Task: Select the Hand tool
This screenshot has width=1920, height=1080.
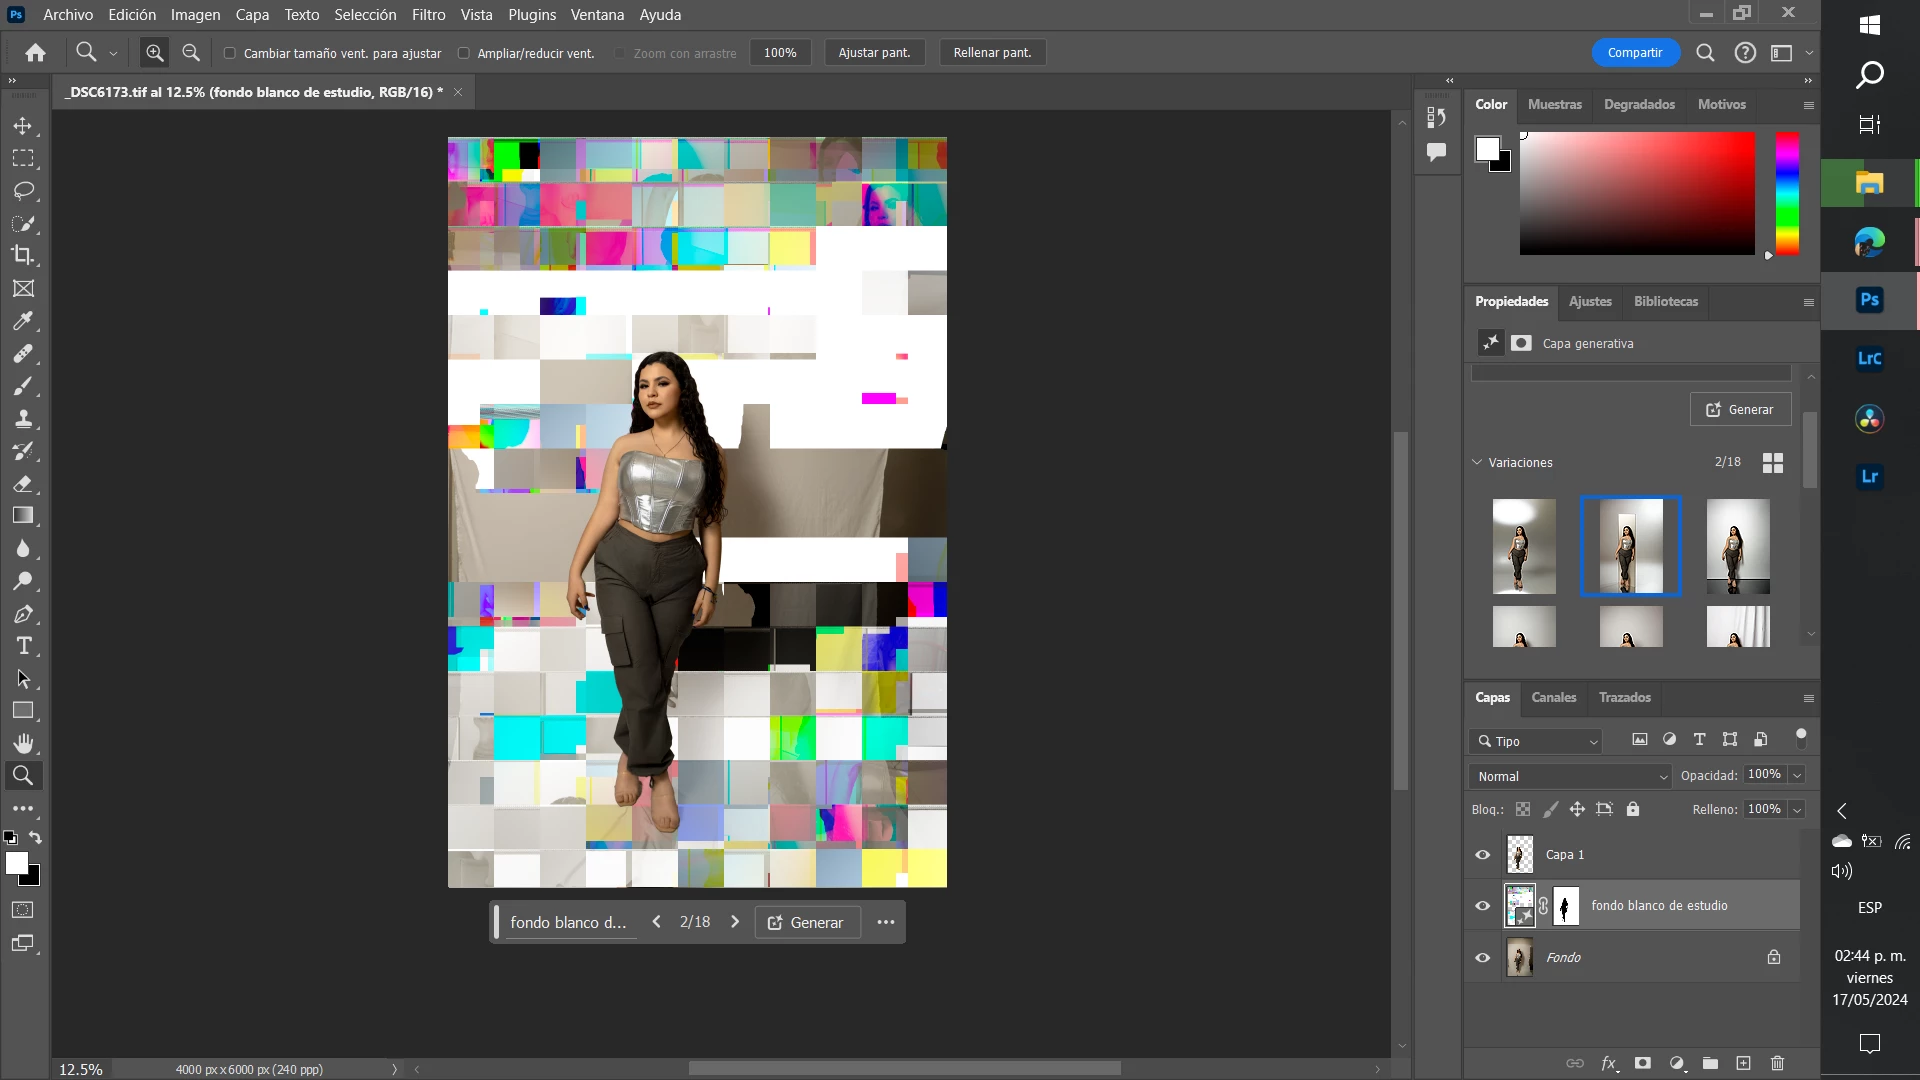Action: coord(22,743)
